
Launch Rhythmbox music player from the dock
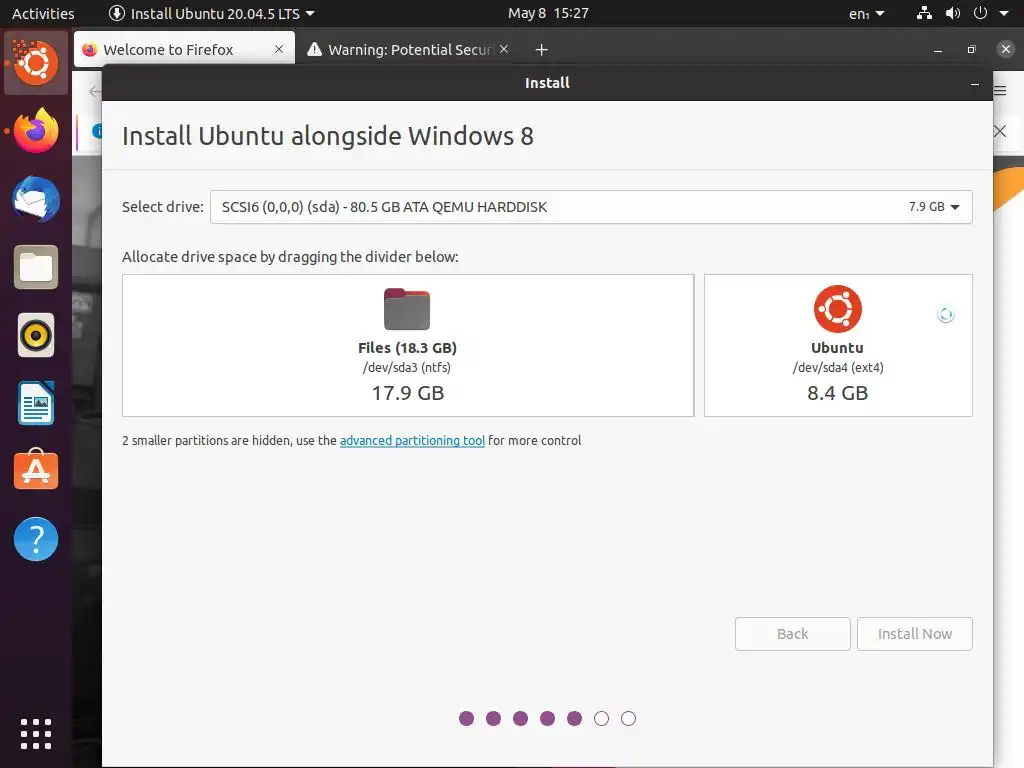click(36, 336)
